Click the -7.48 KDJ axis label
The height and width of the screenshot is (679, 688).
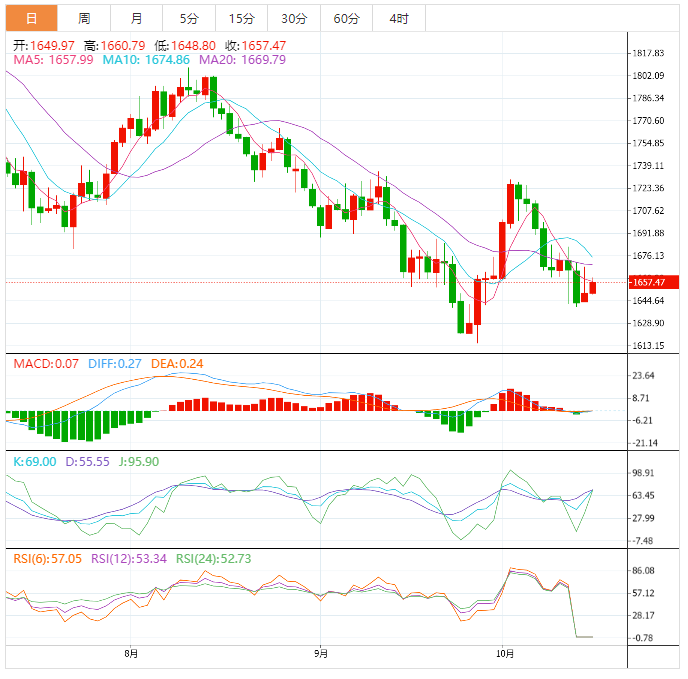(643, 541)
